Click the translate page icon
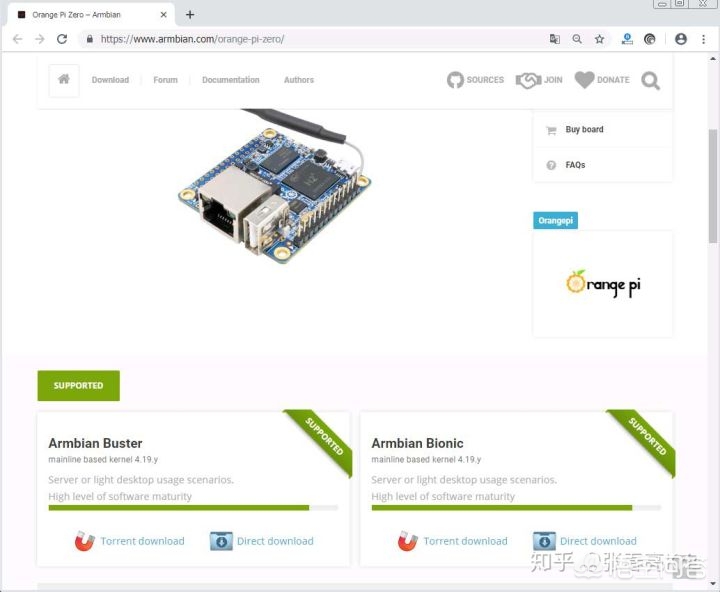The image size is (720, 592). [x=555, y=39]
